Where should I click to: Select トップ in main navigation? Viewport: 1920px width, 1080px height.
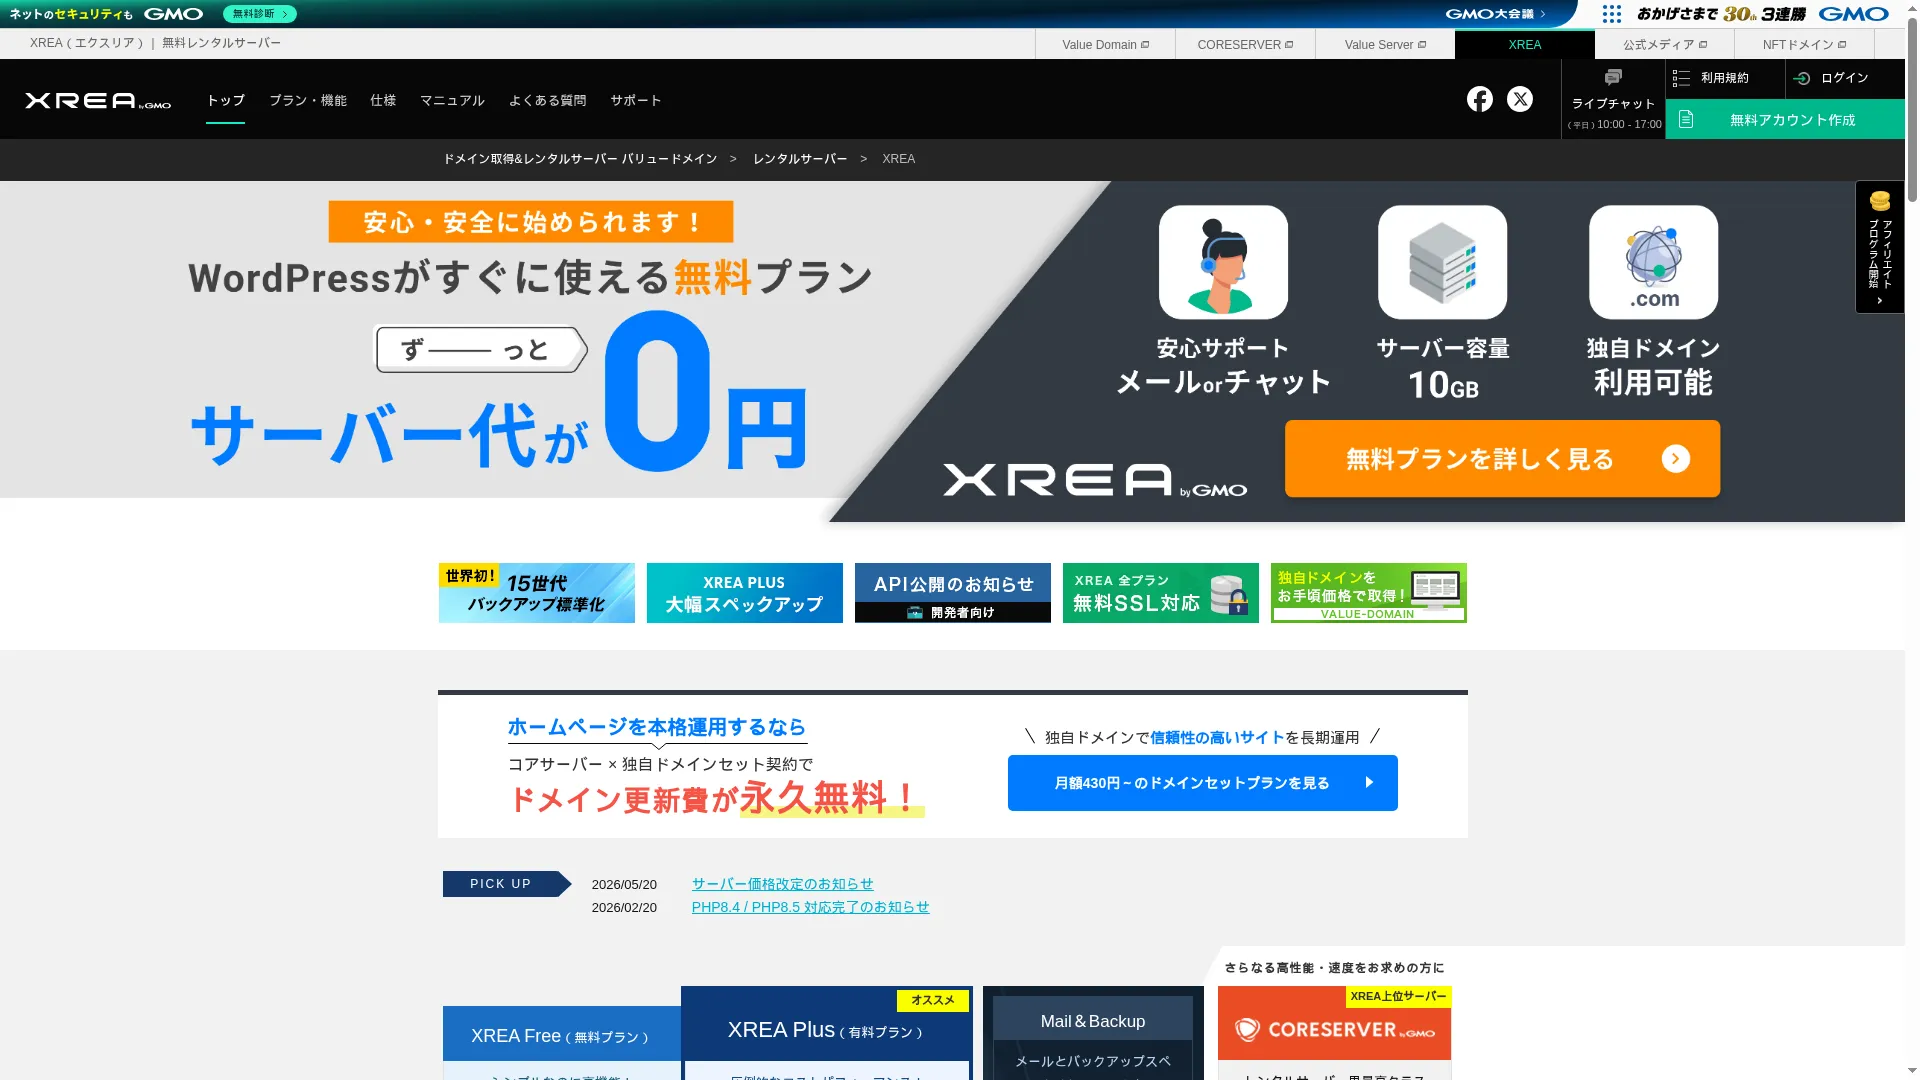[x=226, y=100]
